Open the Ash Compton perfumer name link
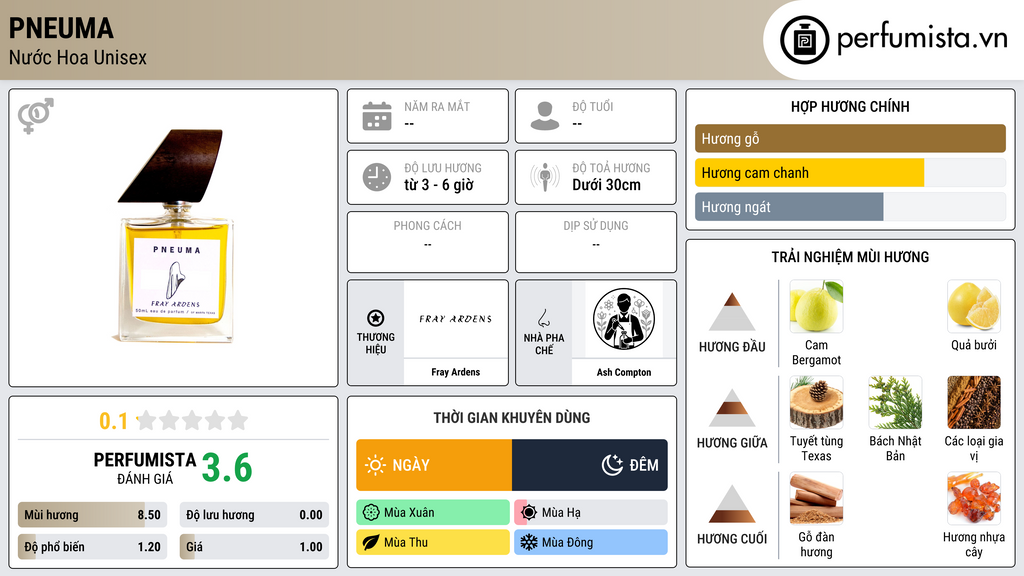 point(624,372)
